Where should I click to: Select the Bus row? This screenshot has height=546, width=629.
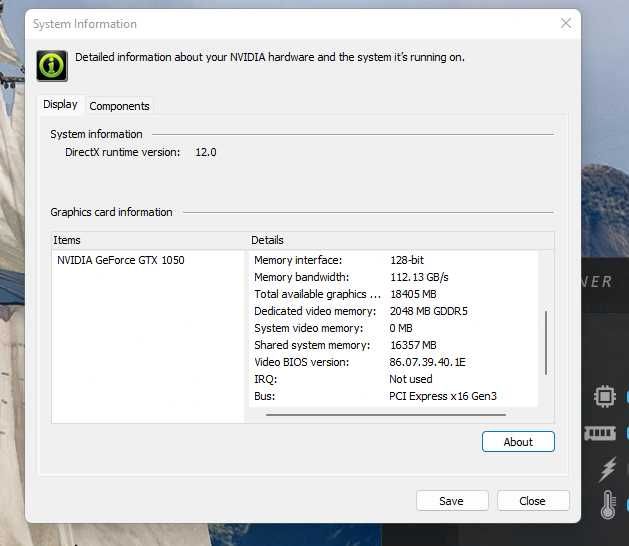click(x=394, y=396)
